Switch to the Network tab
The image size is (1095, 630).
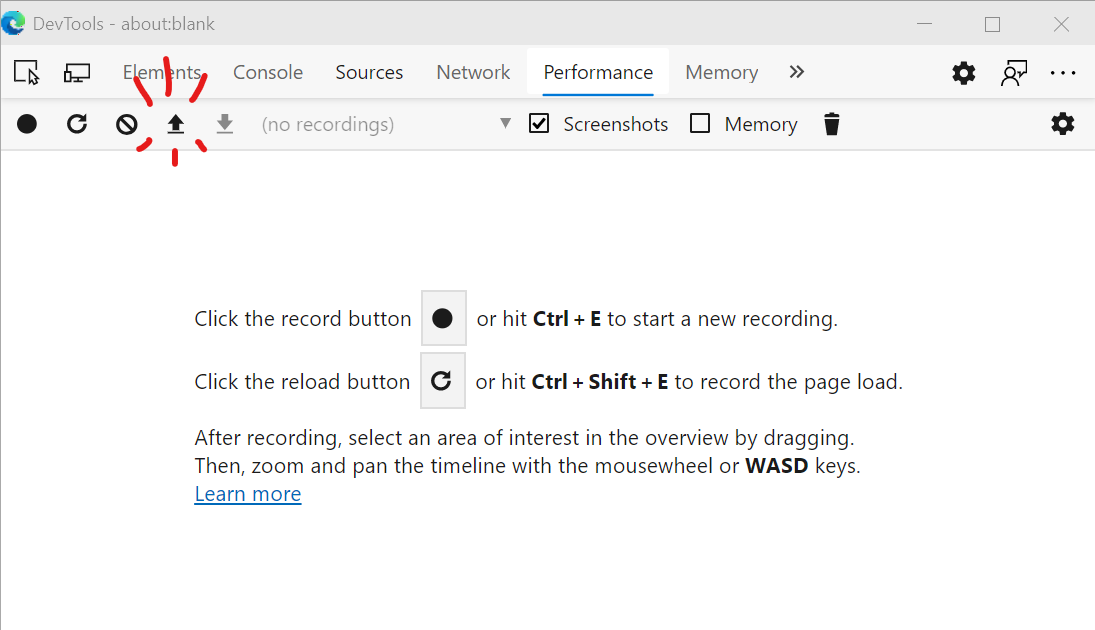(x=473, y=72)
